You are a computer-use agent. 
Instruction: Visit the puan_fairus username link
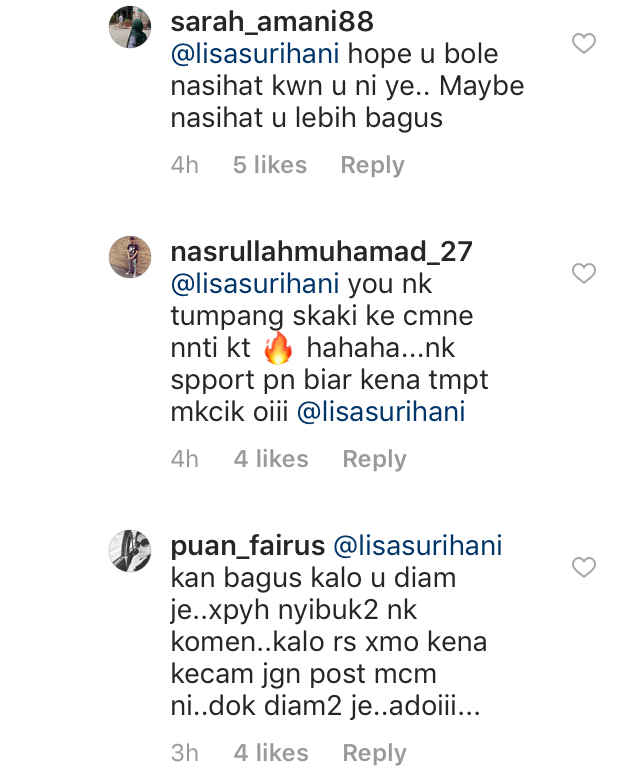click(x=248, y=546)
